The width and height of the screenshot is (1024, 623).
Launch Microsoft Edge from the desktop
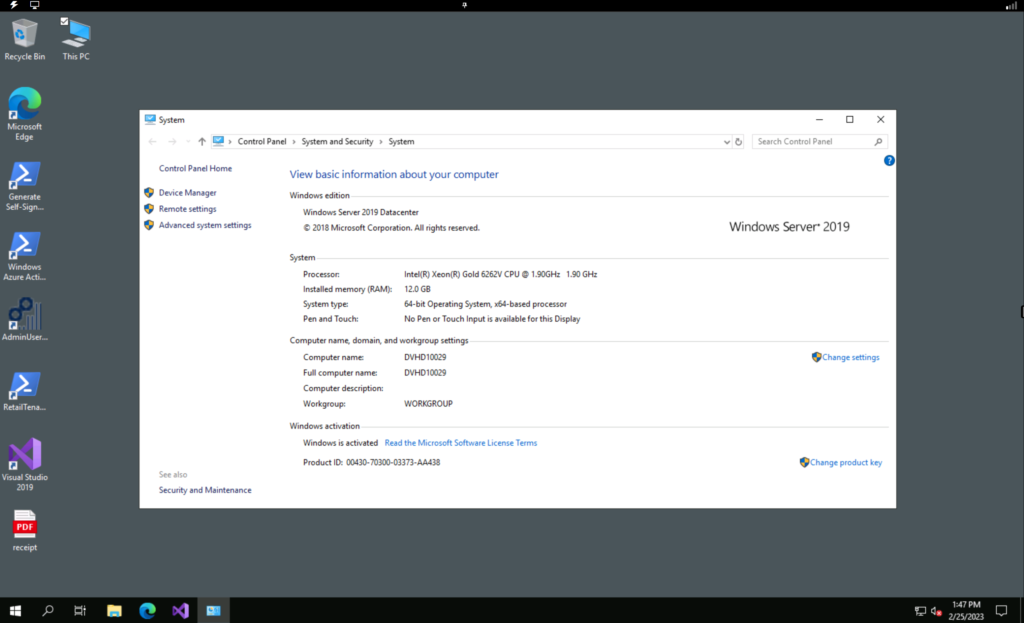tap(25, 114)
